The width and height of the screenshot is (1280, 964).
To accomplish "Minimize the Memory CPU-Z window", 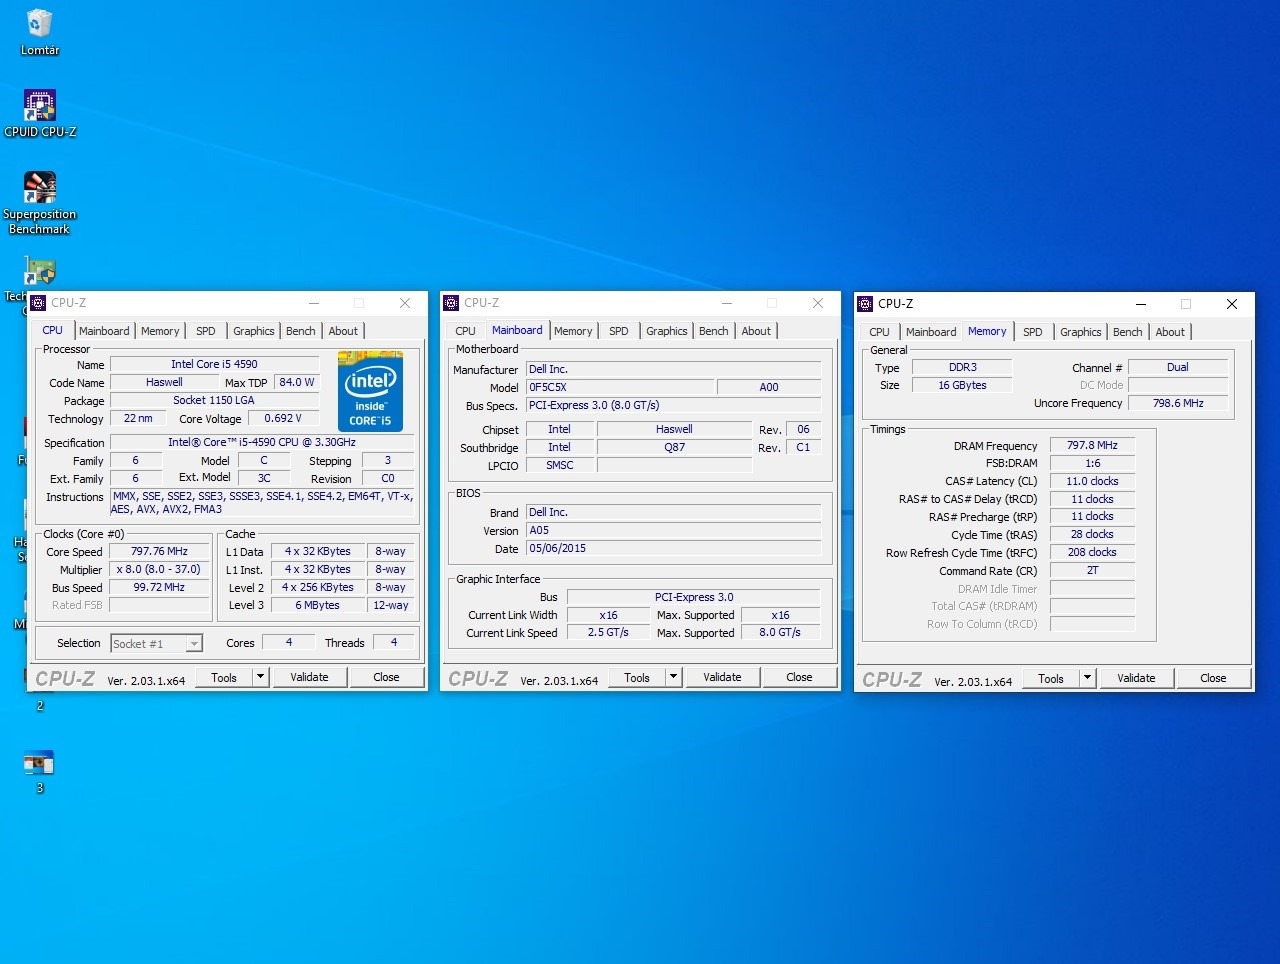I will tap(1141, 304).
